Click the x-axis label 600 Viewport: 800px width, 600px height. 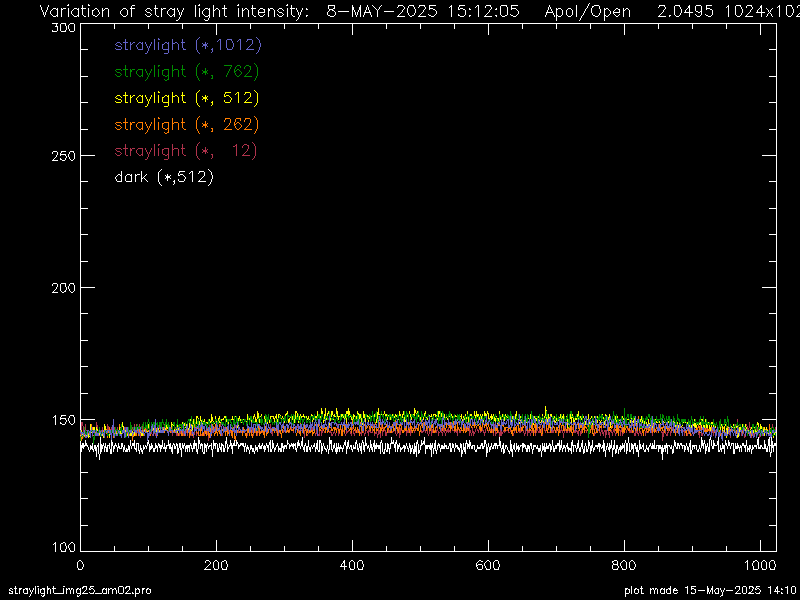click(488, 565)
